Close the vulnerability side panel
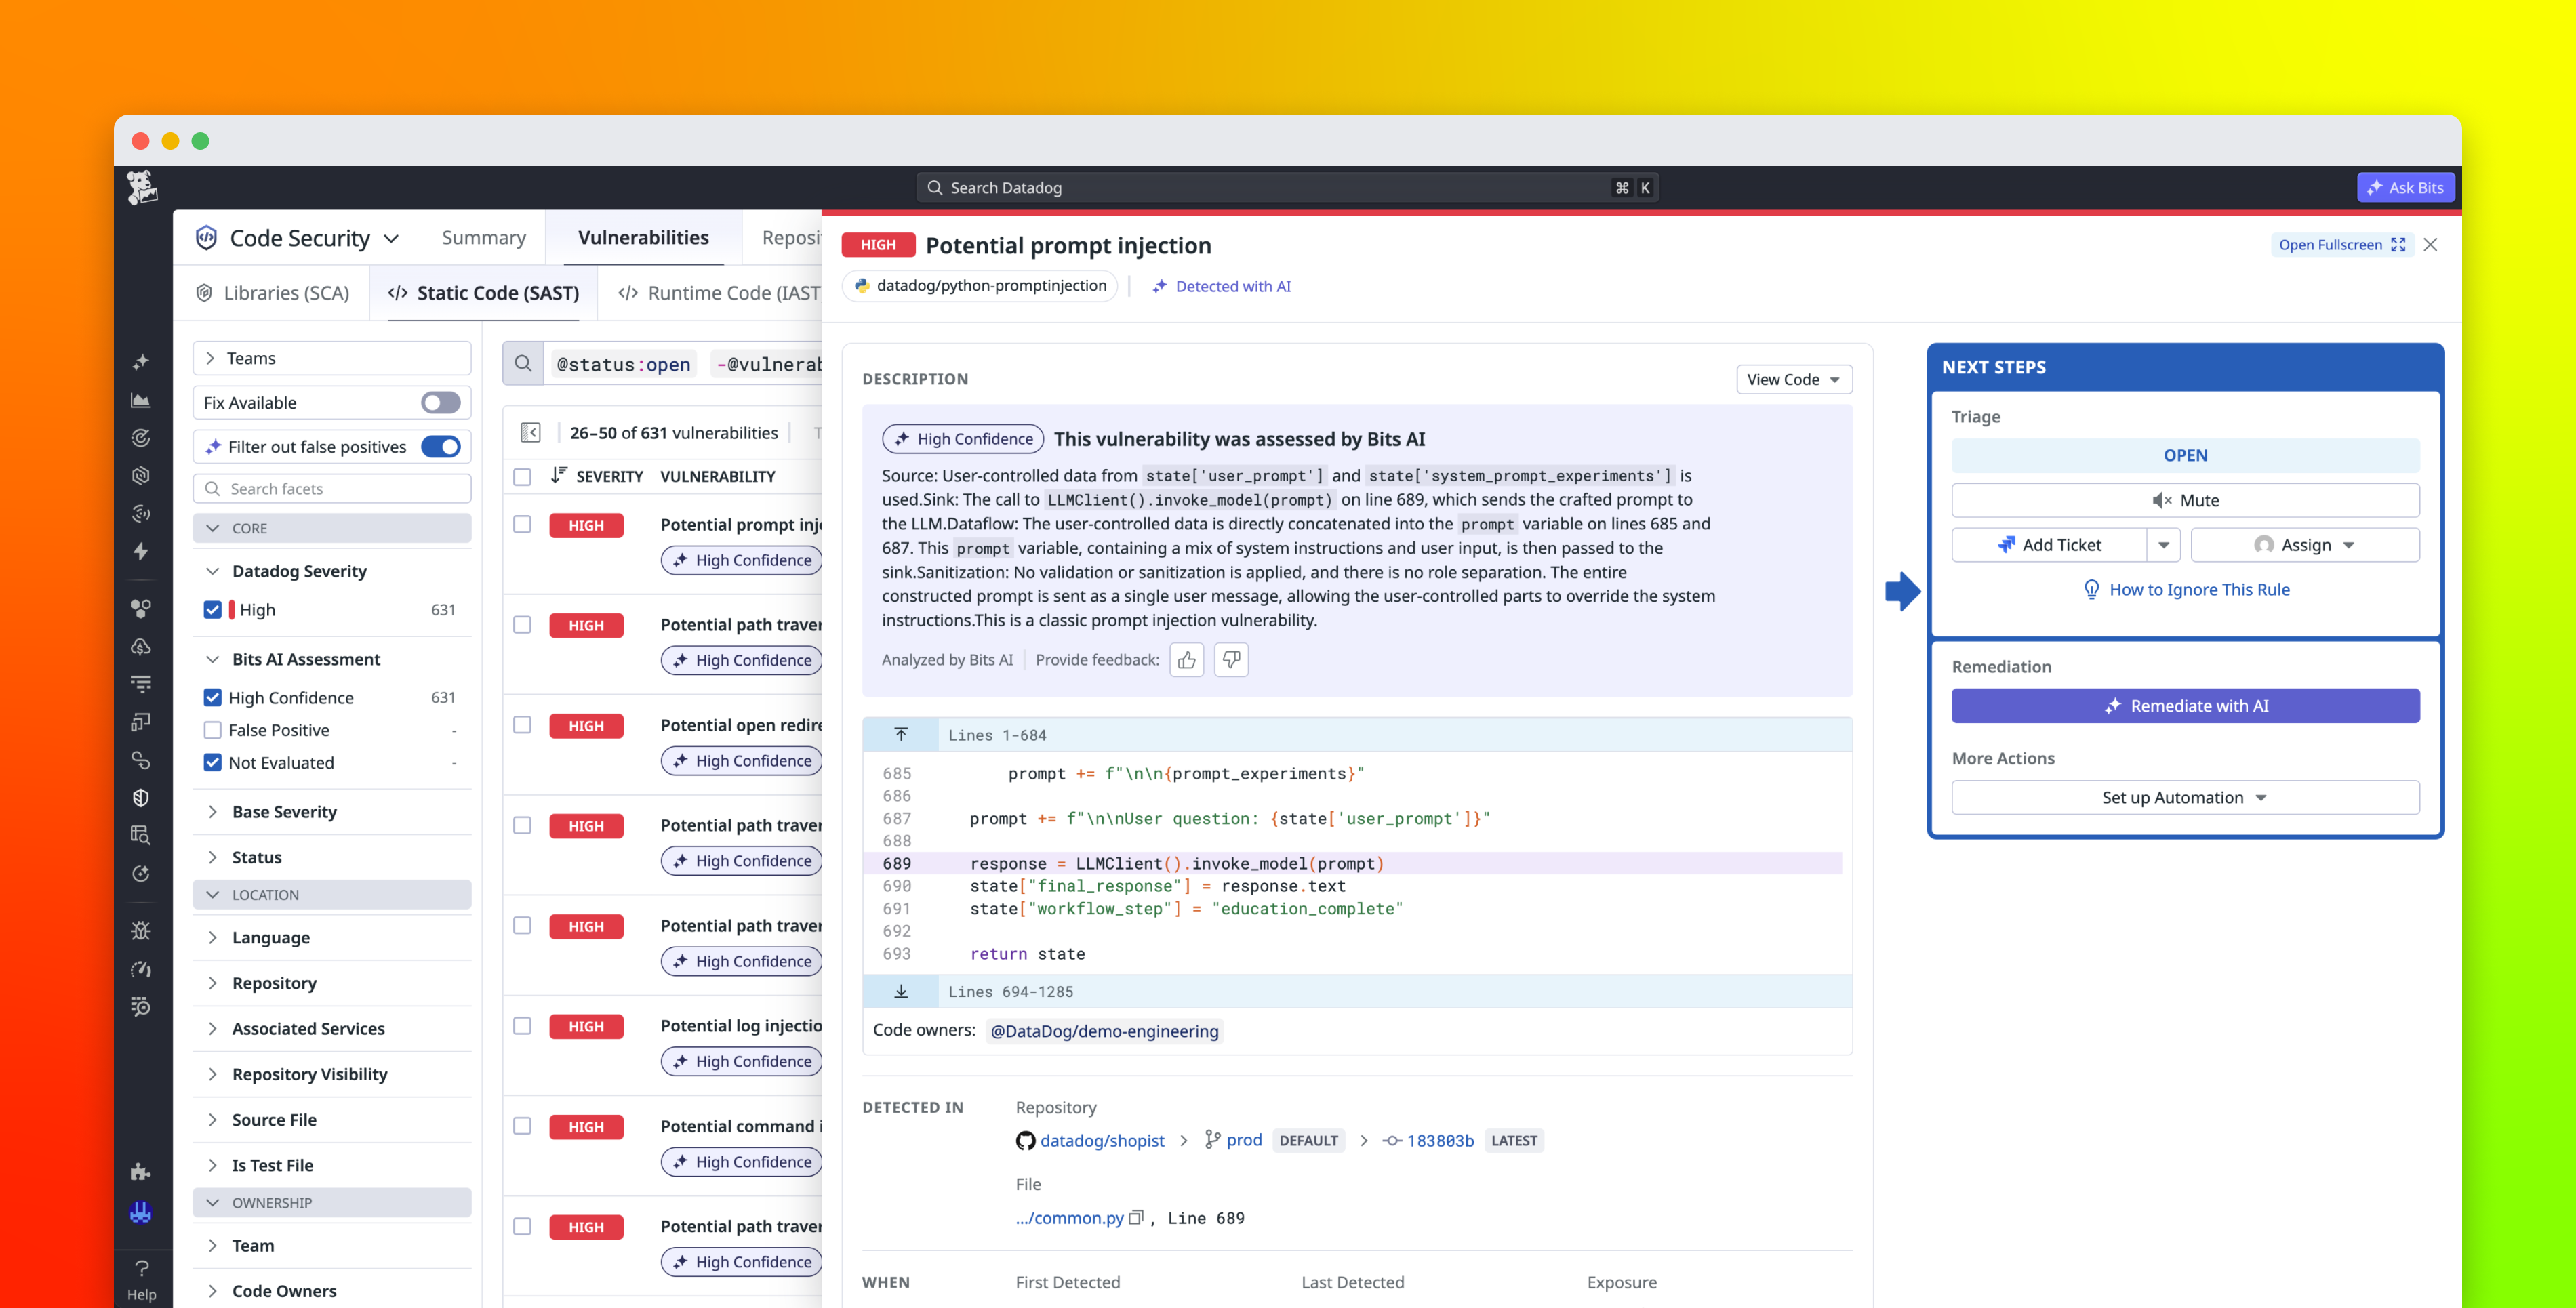This screenshot has width=2576, height=1308. pyautogui.click(x=2430, y=245)
